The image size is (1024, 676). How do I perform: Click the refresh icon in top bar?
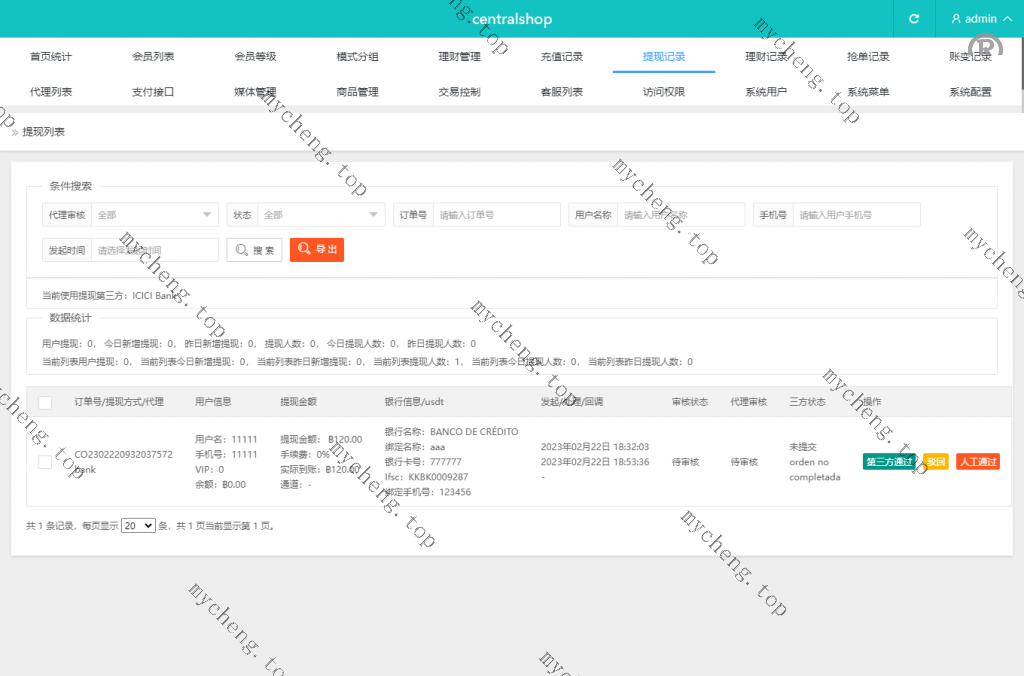(913, 19)
